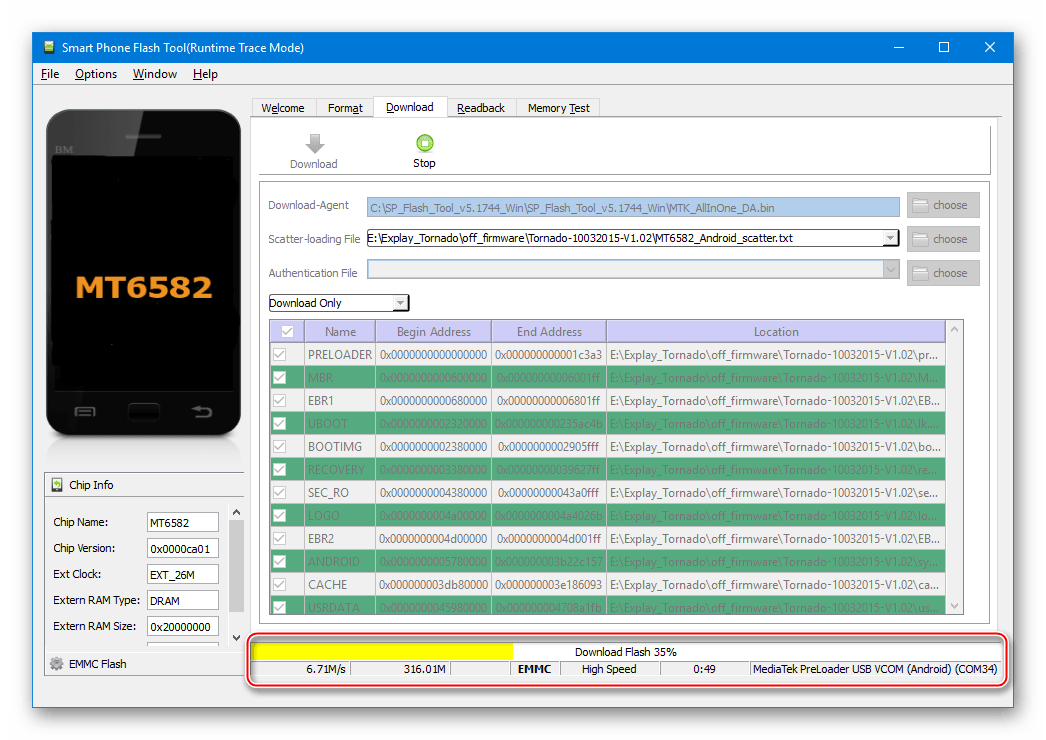
Task: Click the Chip Name MT6582 field
Action: point(183,523)
